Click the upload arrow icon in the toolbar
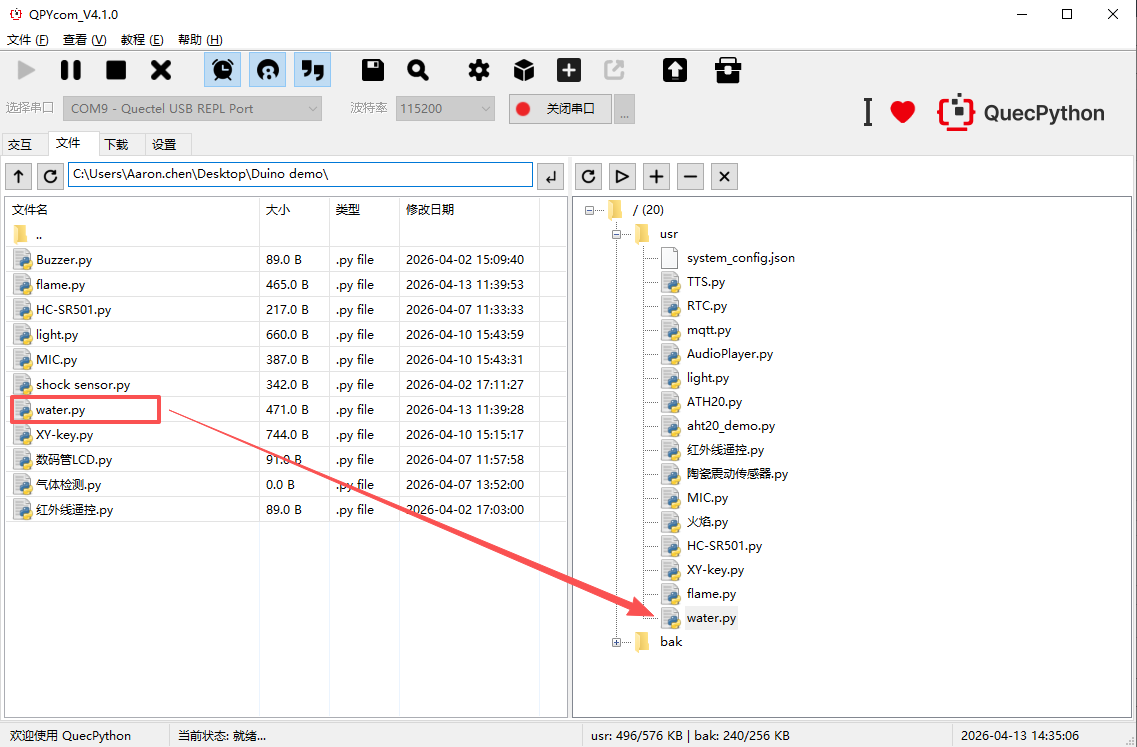Image resolution: width=1137 pixels, height=747 pixels. click(x=675, y=70)
